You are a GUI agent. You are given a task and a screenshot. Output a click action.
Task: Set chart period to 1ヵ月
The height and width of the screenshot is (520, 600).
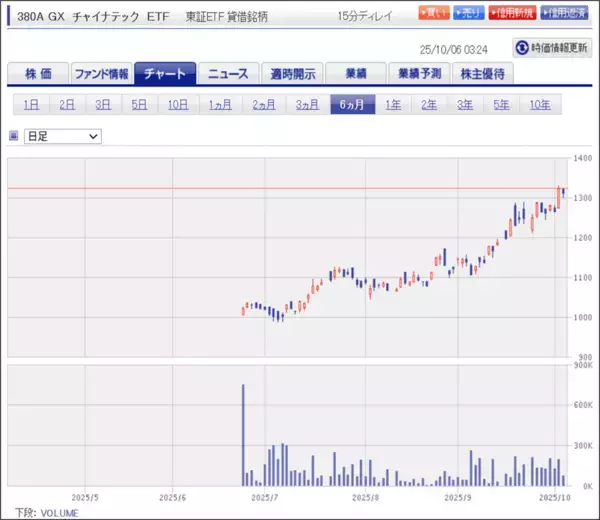point(220,105)
